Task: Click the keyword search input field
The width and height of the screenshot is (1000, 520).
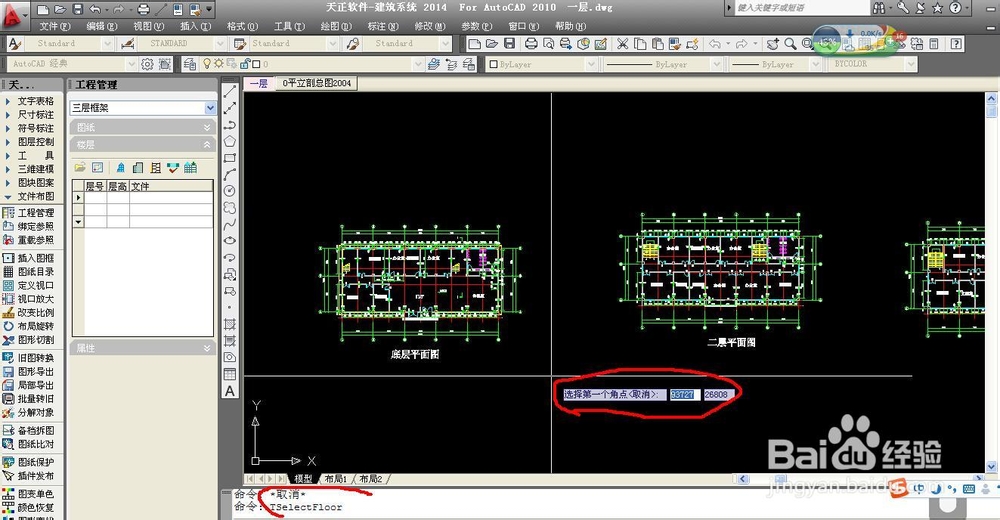Action: (802, 8)
